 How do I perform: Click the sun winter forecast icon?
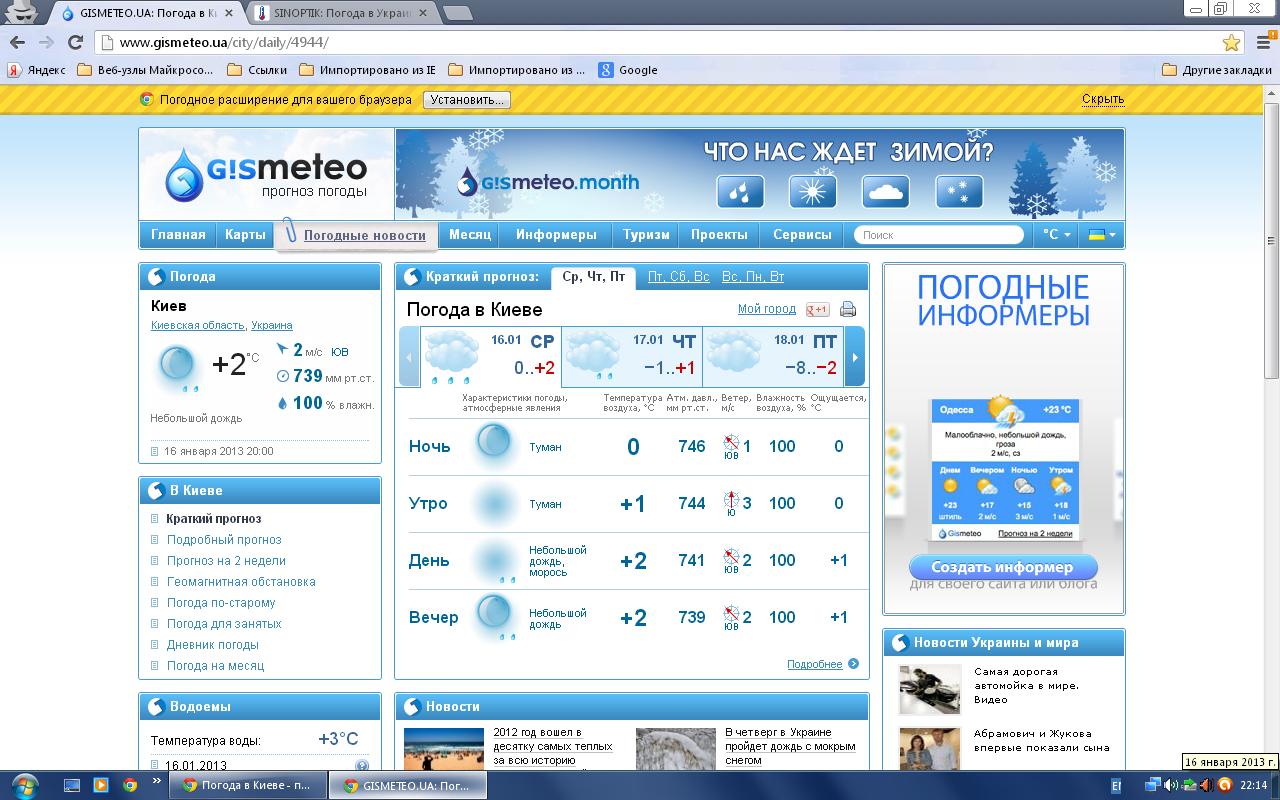tap(813, 191)
